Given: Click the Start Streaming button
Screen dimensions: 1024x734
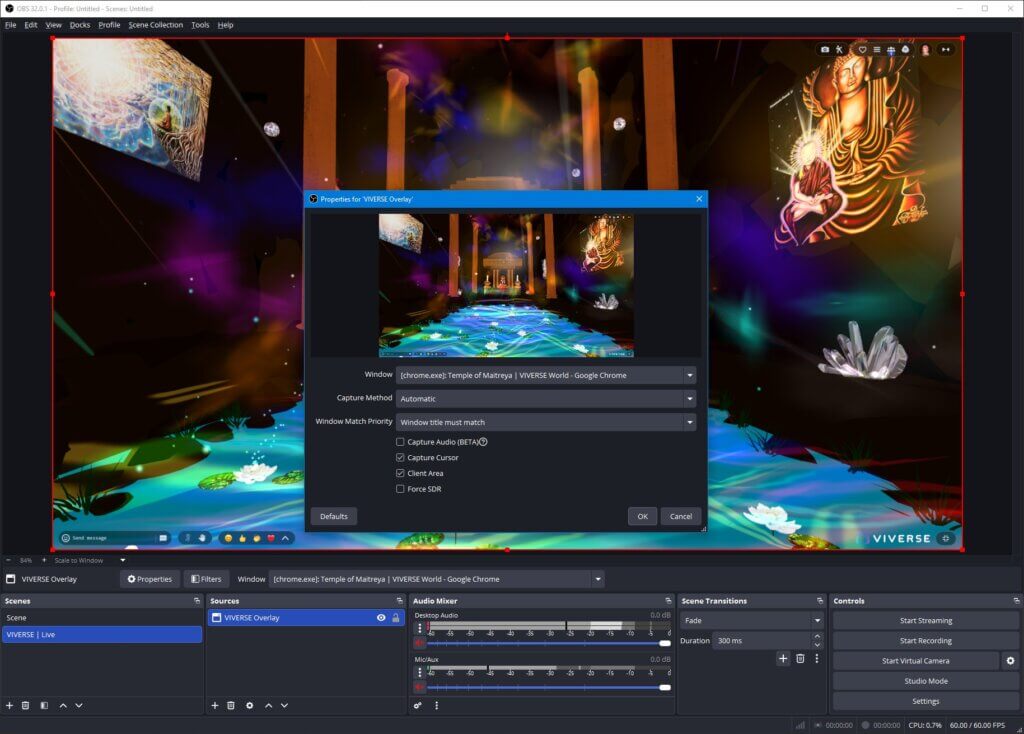Looking at the screenshot, I should coord(925,621).
